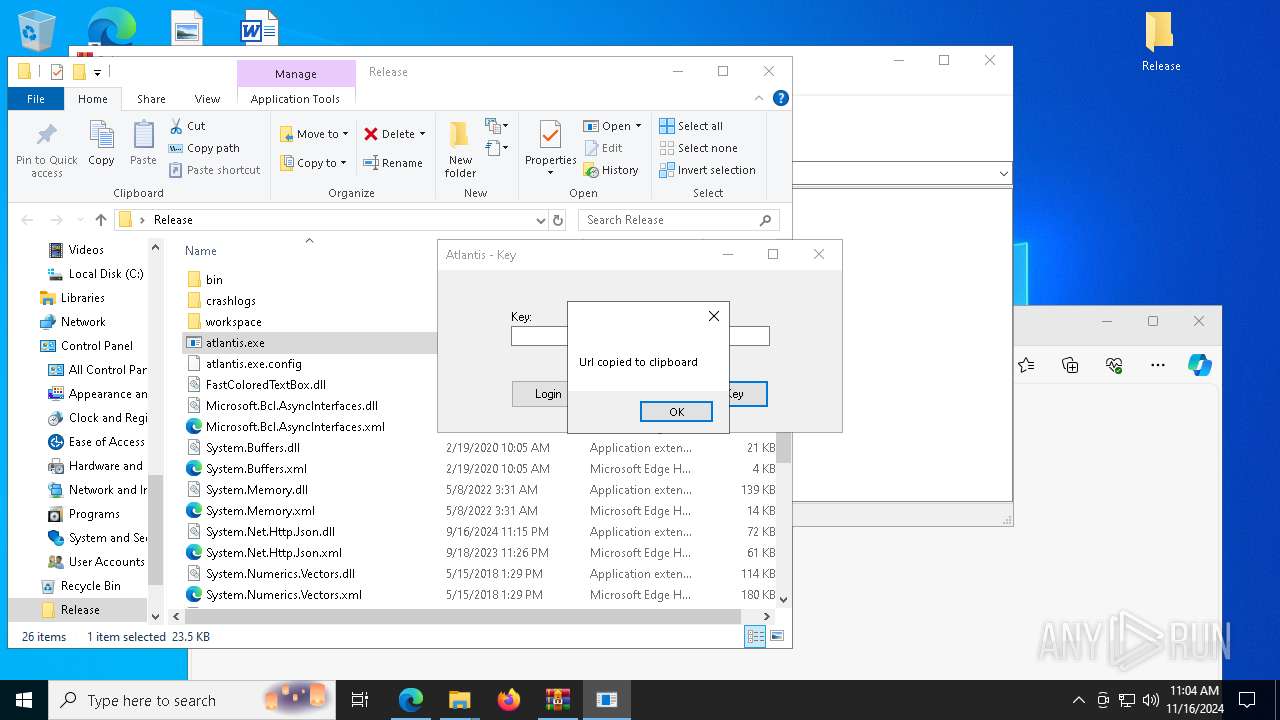Select Libraries in navigation pane
The height and width of the screenshot is (720, 1280).
[82, 298]
